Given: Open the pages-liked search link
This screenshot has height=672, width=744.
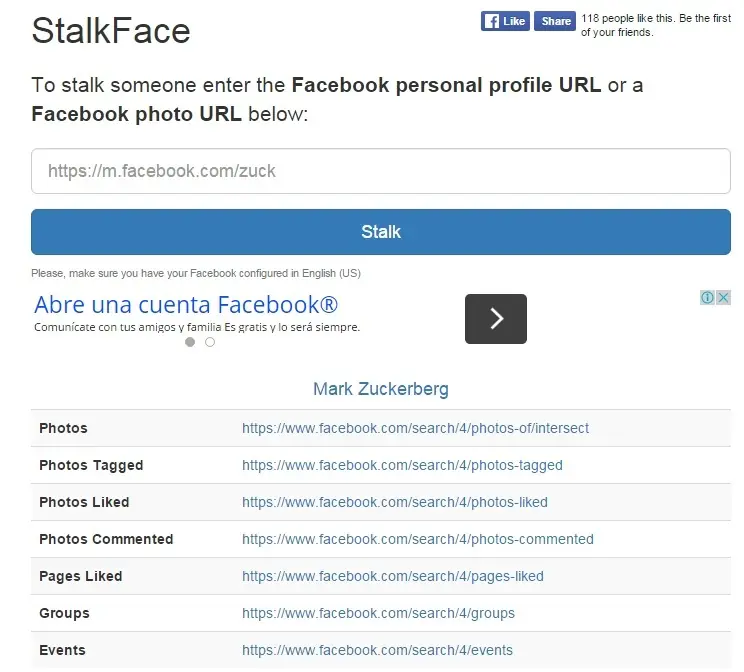Looking at the screenshot, I should pos(392,576).
